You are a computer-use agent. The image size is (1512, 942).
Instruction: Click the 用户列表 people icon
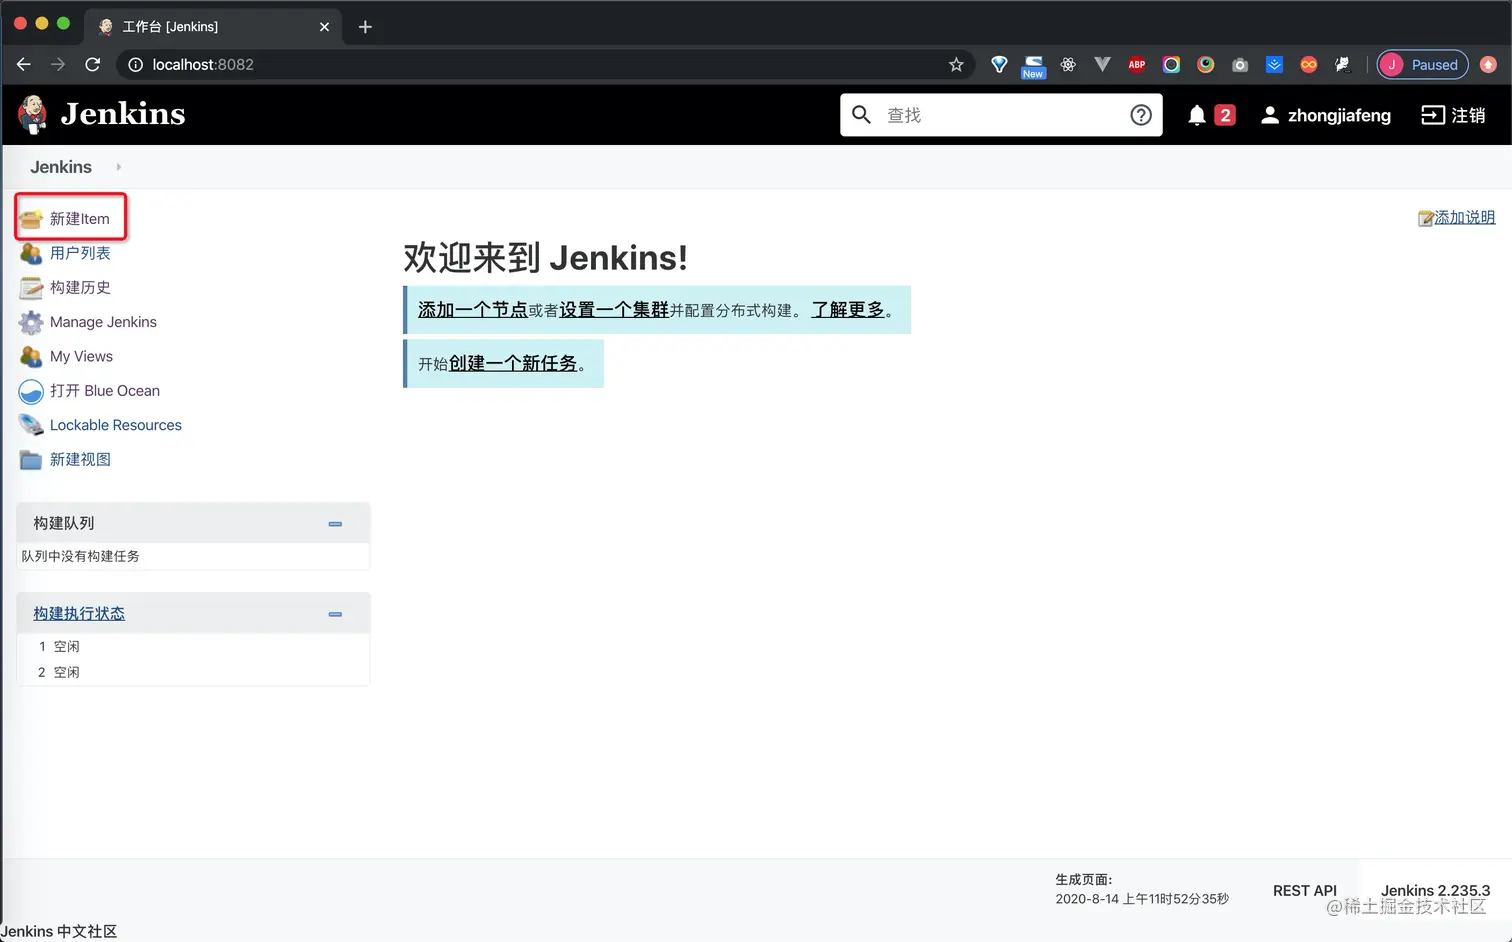(x=31, y=253)
